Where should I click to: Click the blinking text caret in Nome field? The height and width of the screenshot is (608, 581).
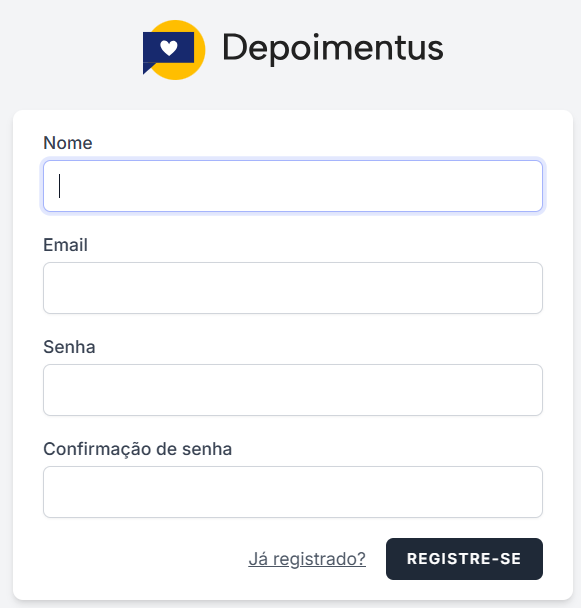pyautogui.click(x=59, y=186)
